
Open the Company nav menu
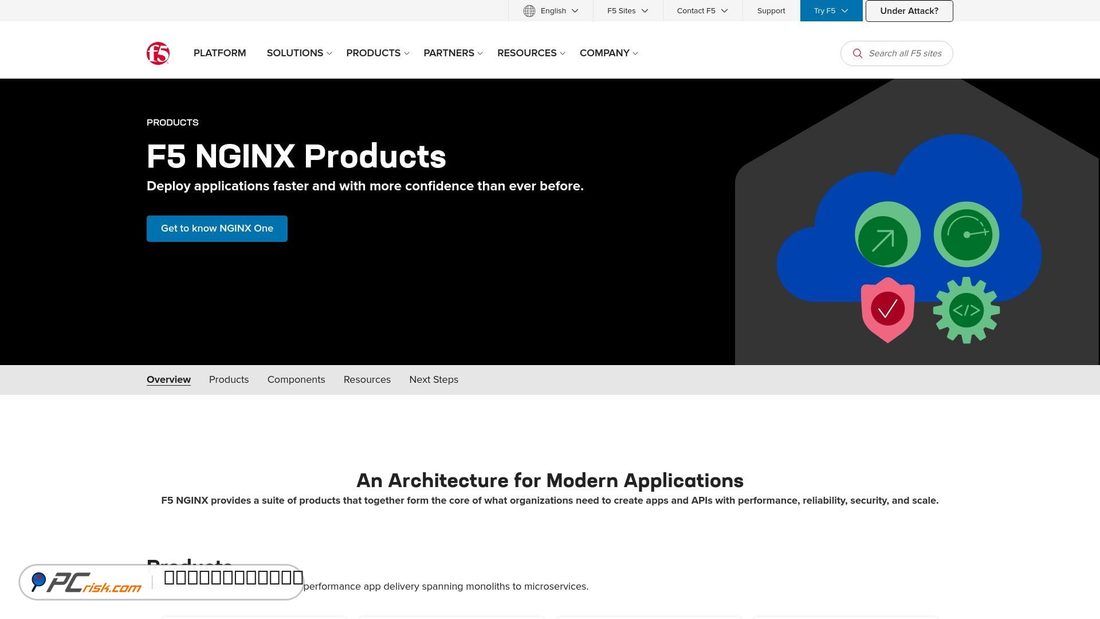609,53
